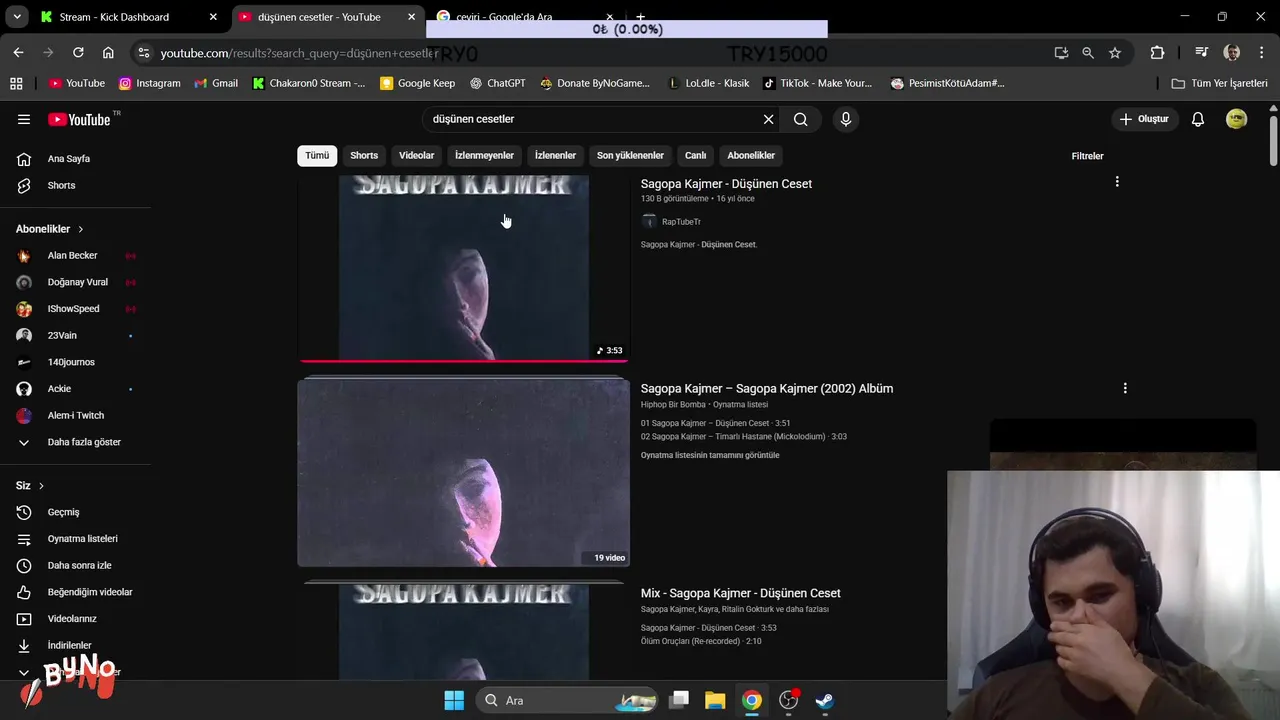Reload the current page
The height and width of the screenshot is (720, 1280).
(x=78, y=53)
